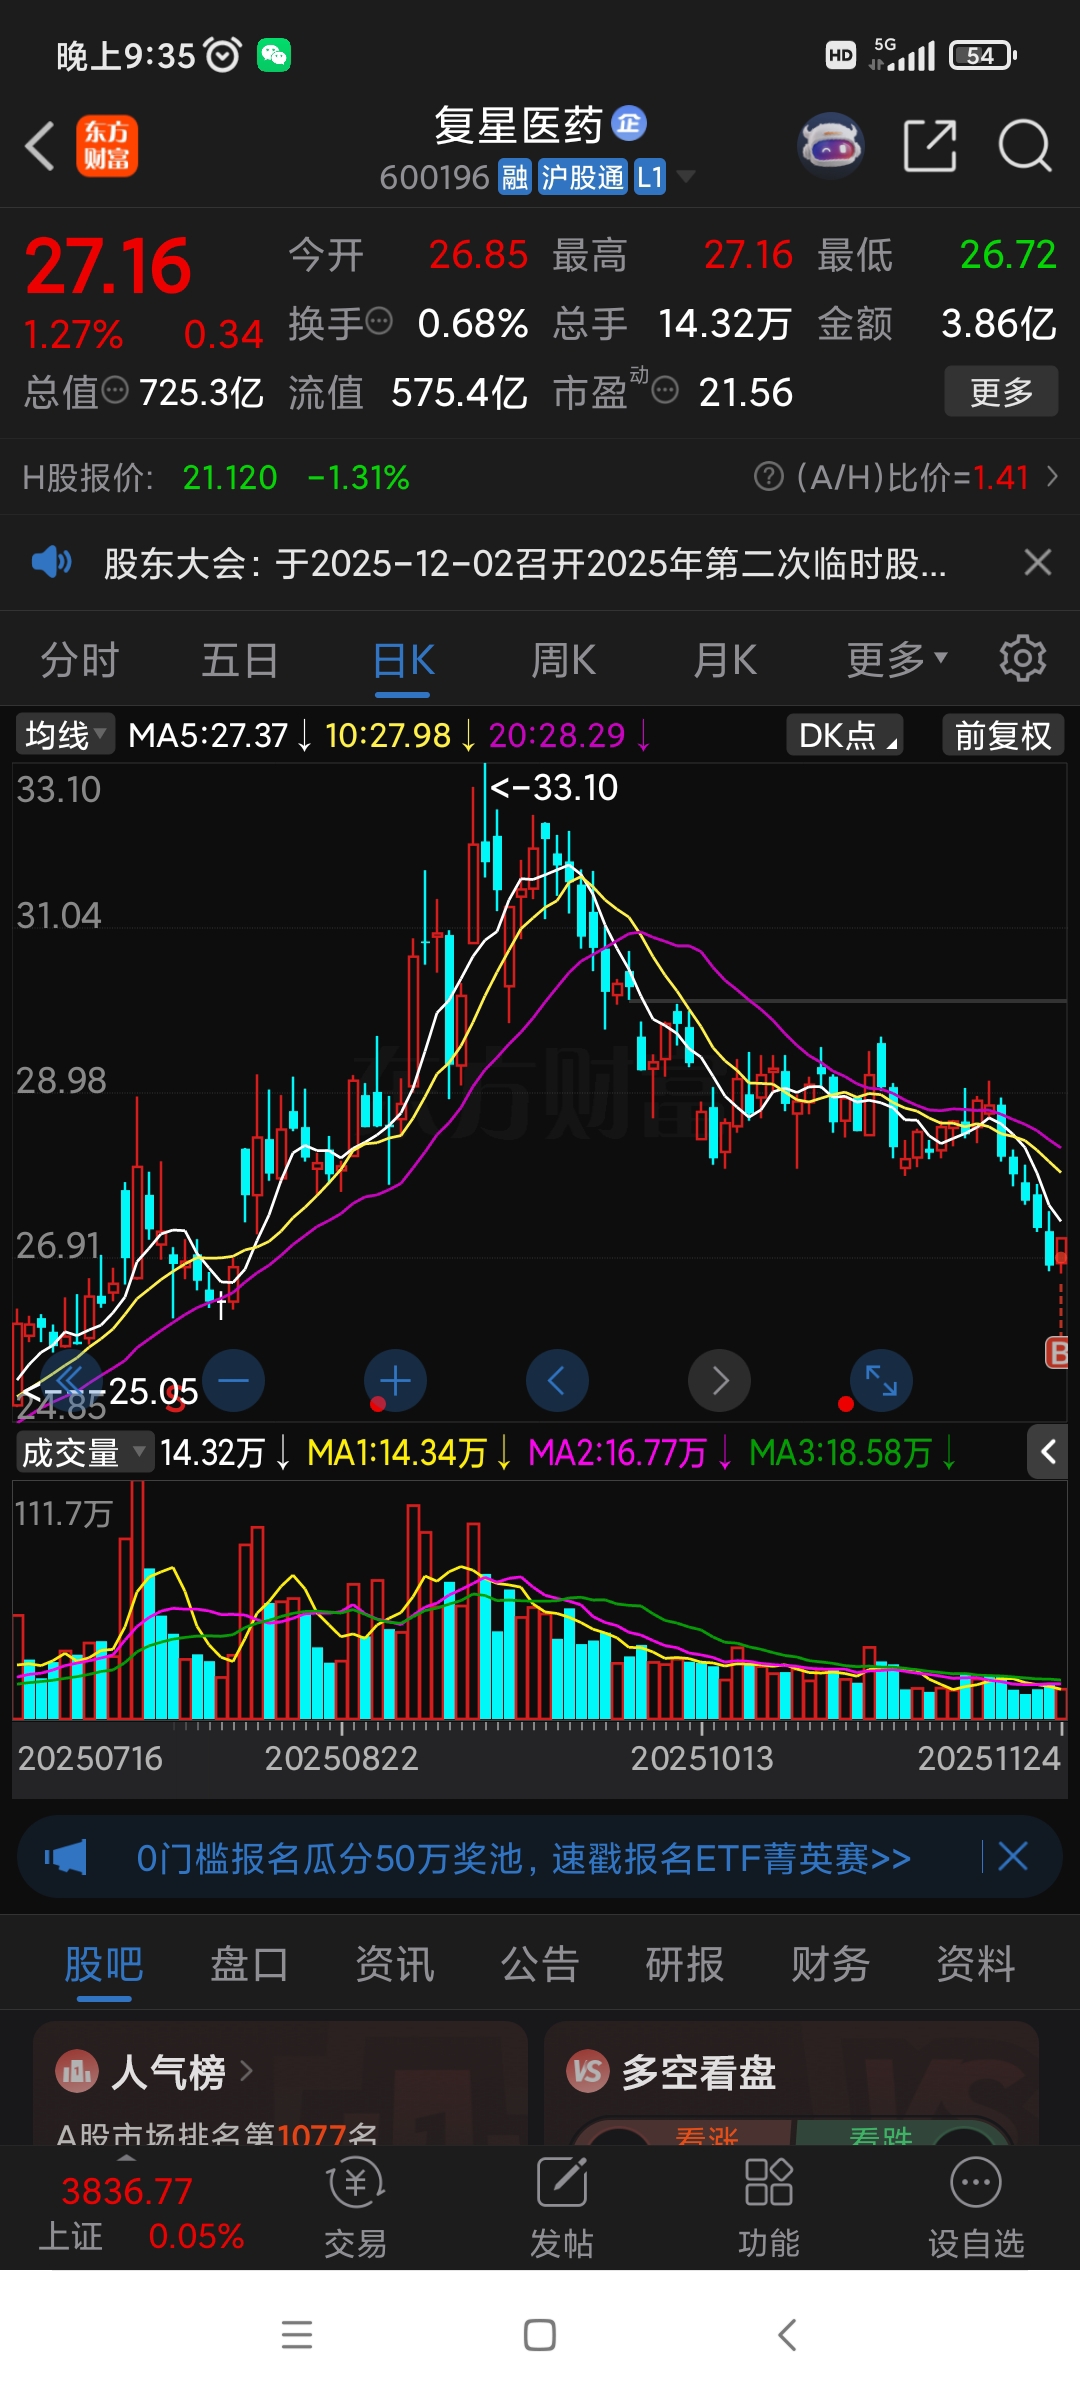
Task: Collapse side panel arrow by volume
Action: pyautogui.click(x=1048, y=1452)
